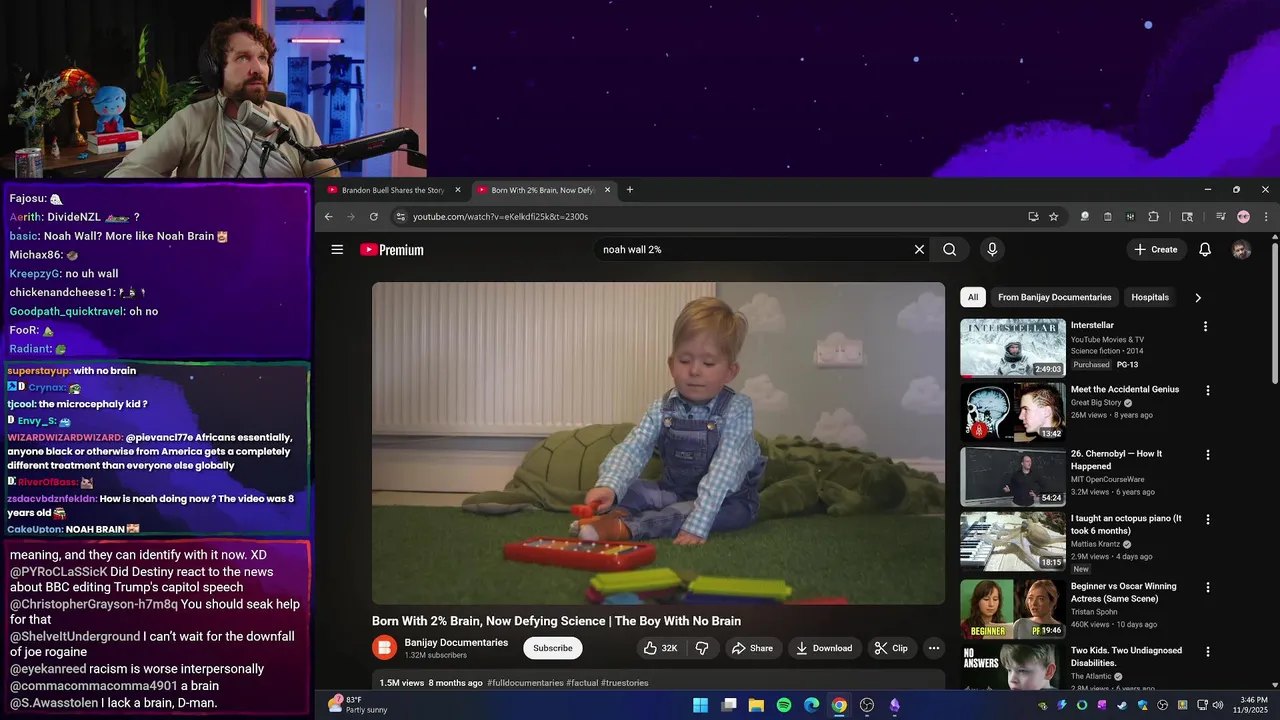Open the Chrome profile avatar

(1243, 216)
